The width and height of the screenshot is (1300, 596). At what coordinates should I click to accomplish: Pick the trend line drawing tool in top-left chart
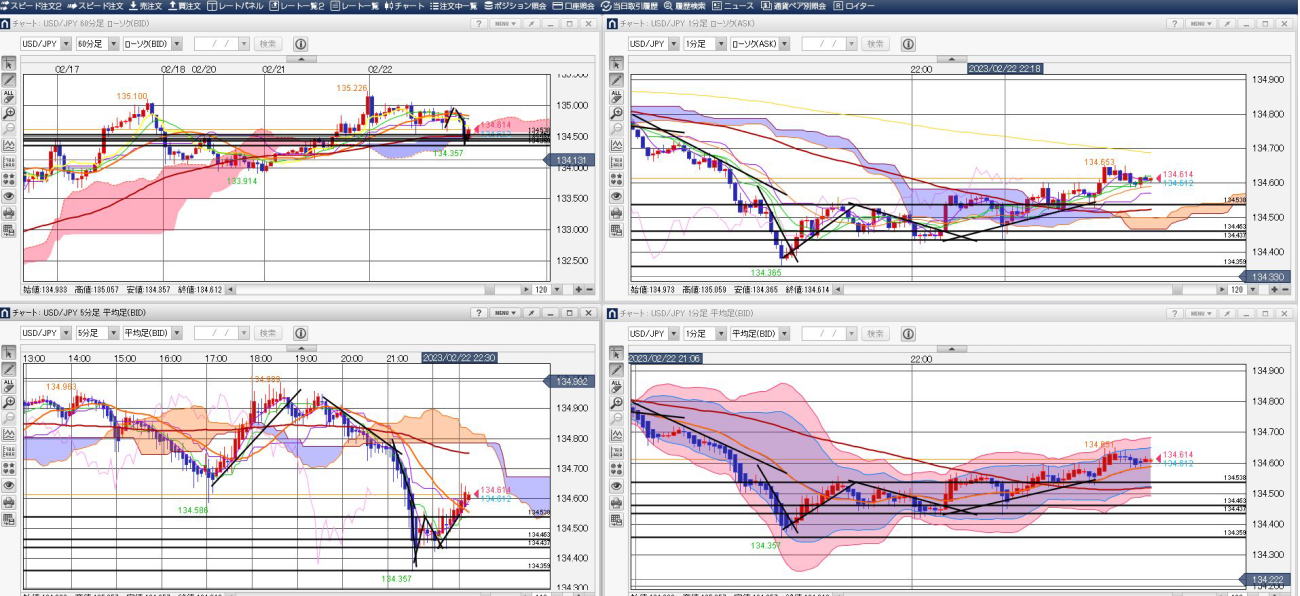tap(9, 80)
